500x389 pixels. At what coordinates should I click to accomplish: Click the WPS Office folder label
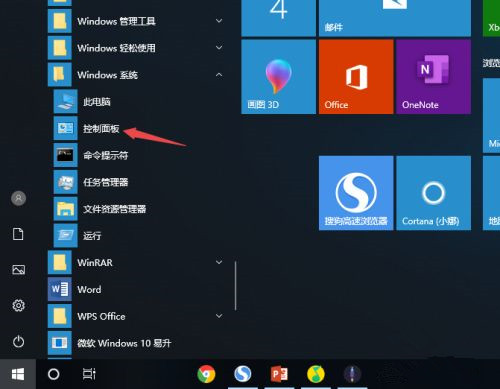[101, 316]
